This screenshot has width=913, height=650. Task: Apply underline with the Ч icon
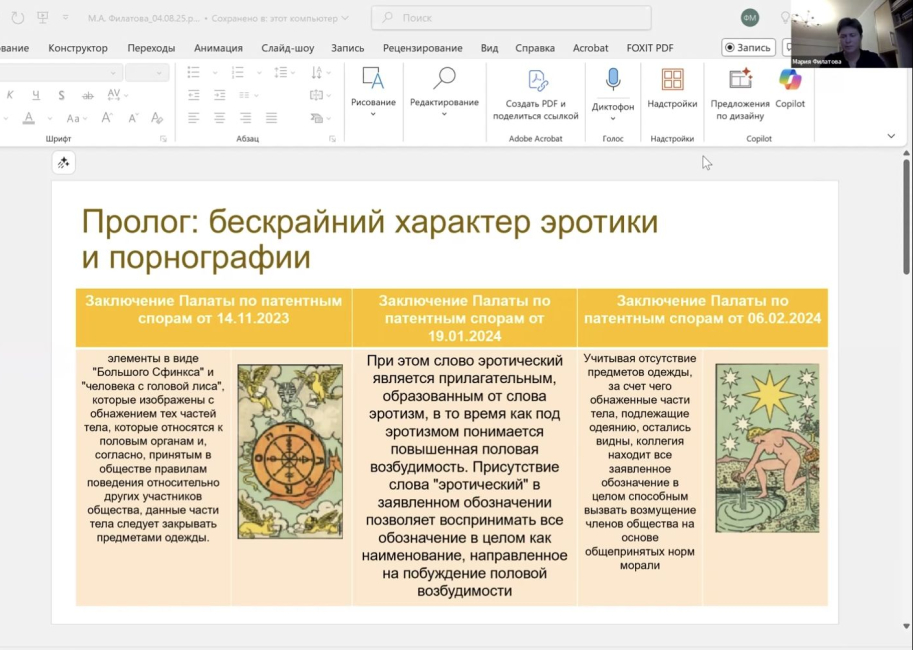pos(36,95)
